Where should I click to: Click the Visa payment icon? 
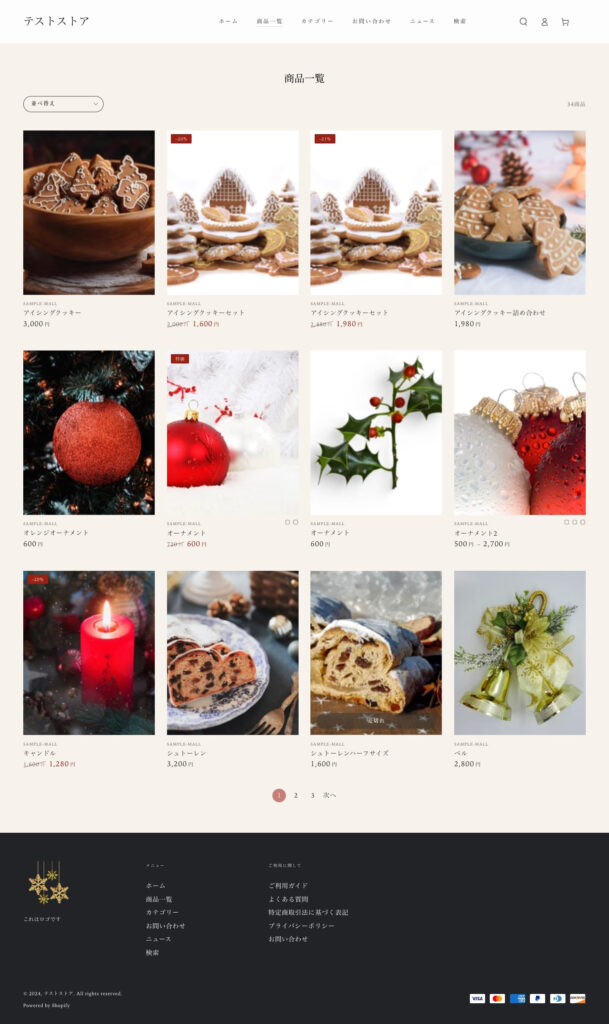(x=477, y=998)
